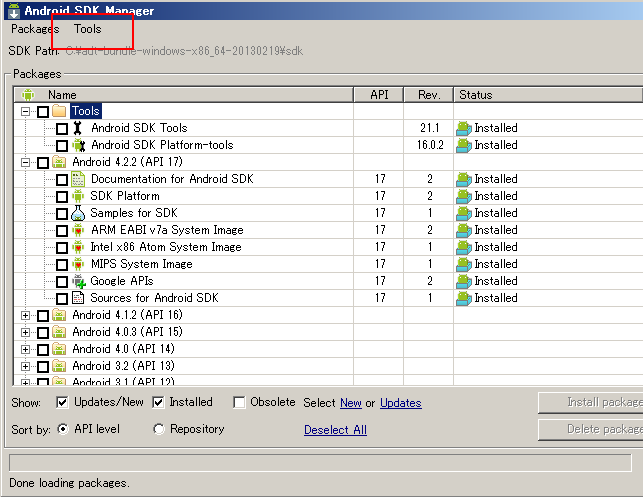Click the Documentation for Android SDK icon
Image resolution: width=643 pixels, height=497 pixels.
78,179
